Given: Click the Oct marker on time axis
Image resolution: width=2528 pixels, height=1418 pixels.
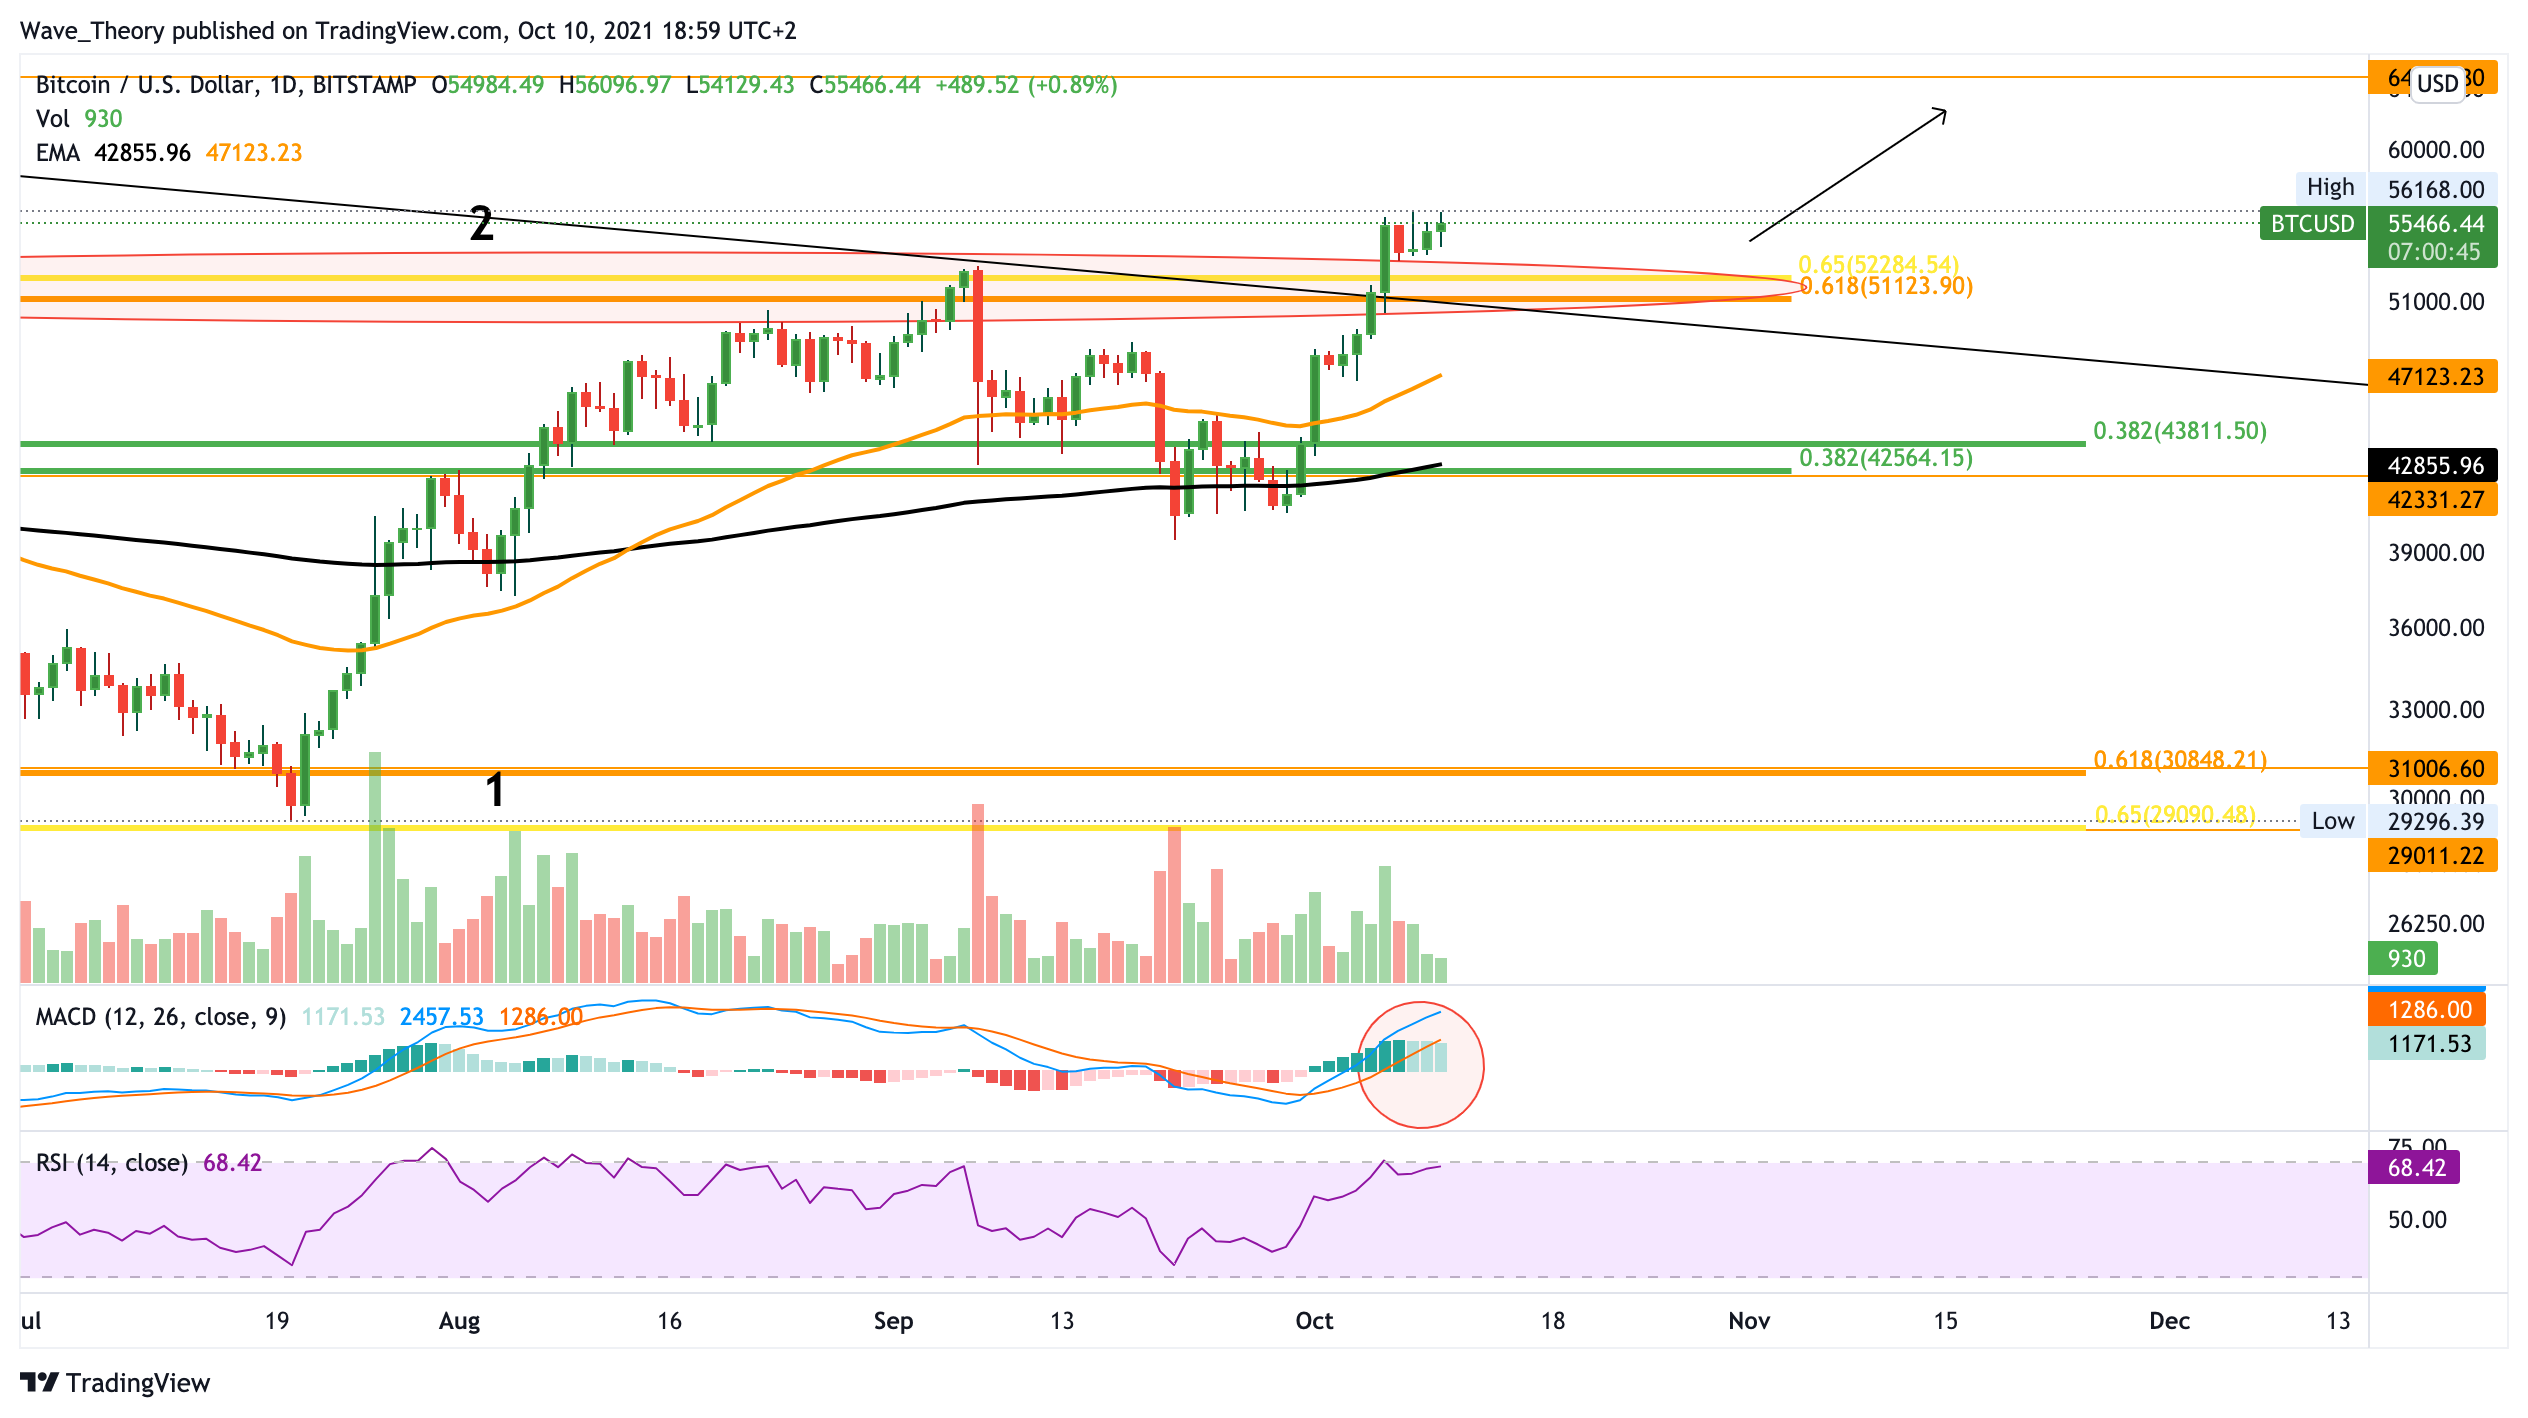Looking at the screenshot, I should (x=1313, y=1321).
